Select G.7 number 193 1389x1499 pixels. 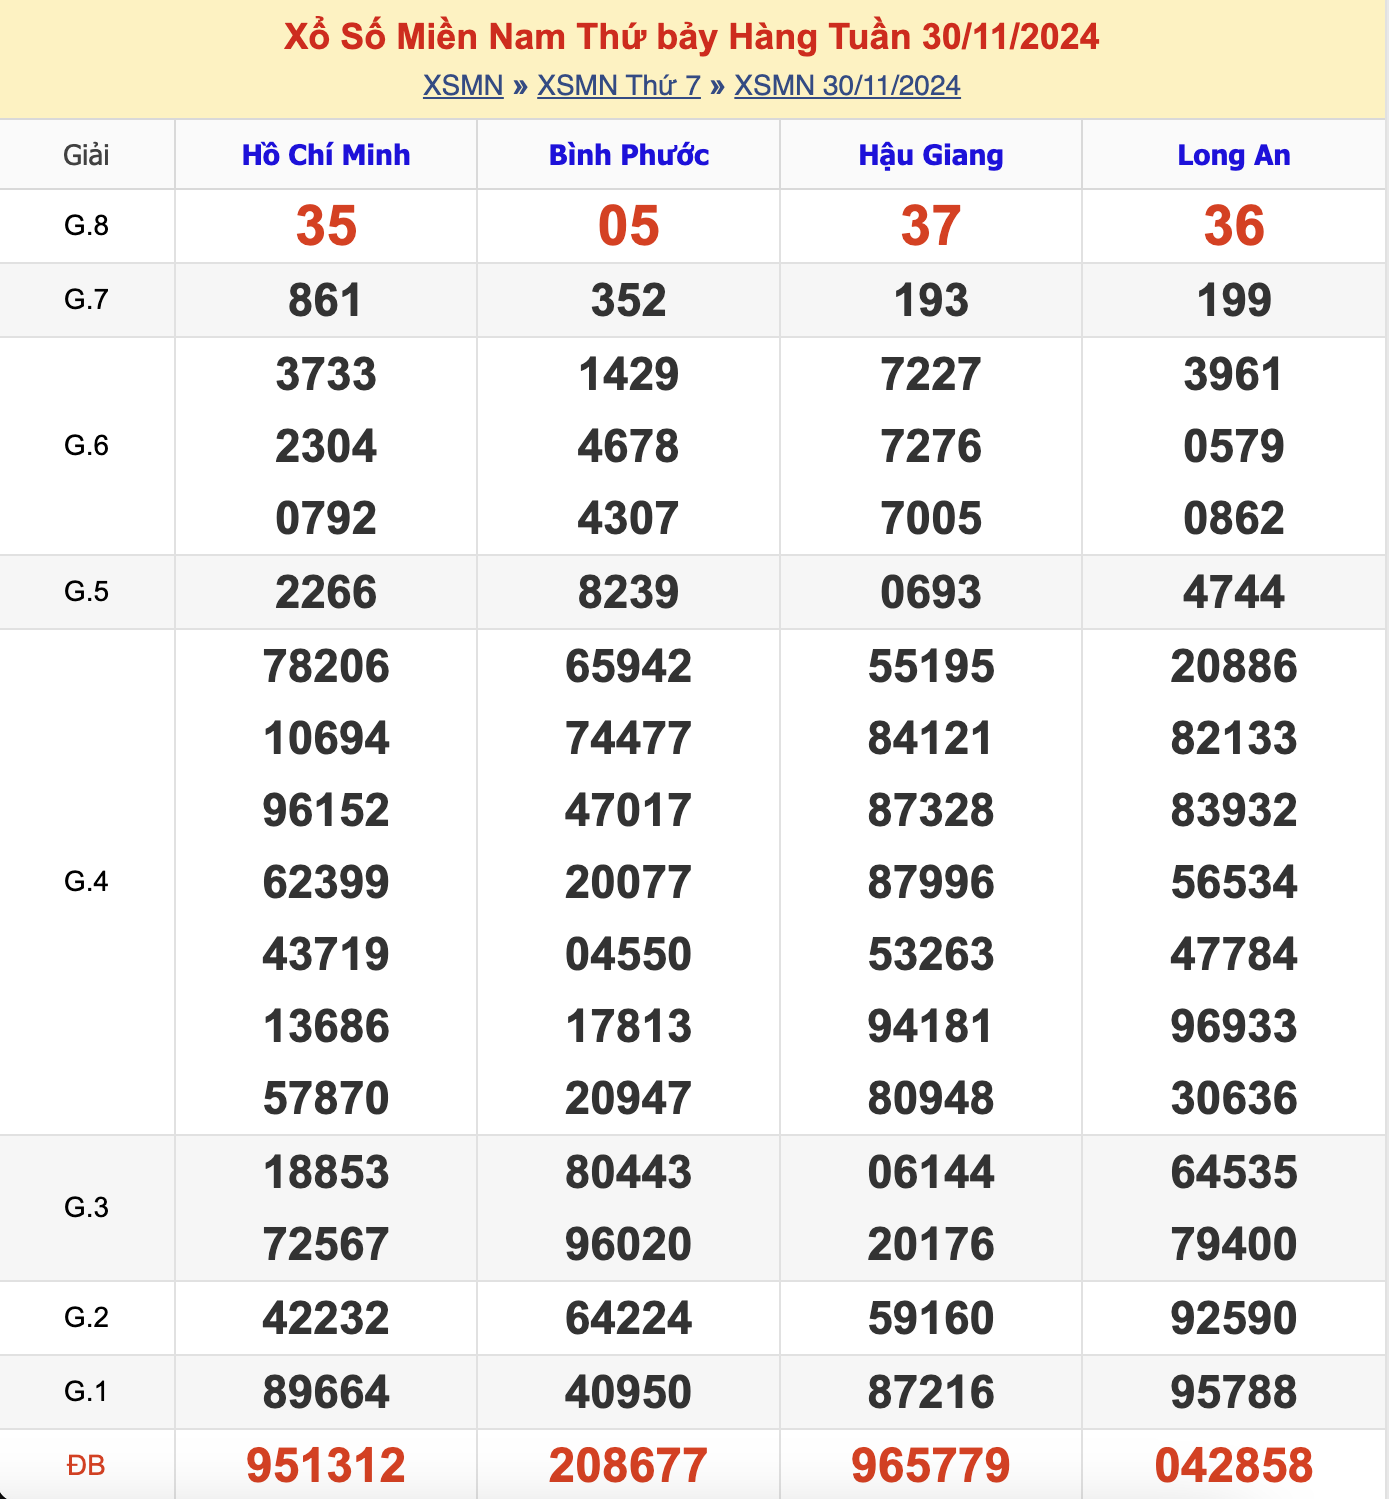pos(931,300)
